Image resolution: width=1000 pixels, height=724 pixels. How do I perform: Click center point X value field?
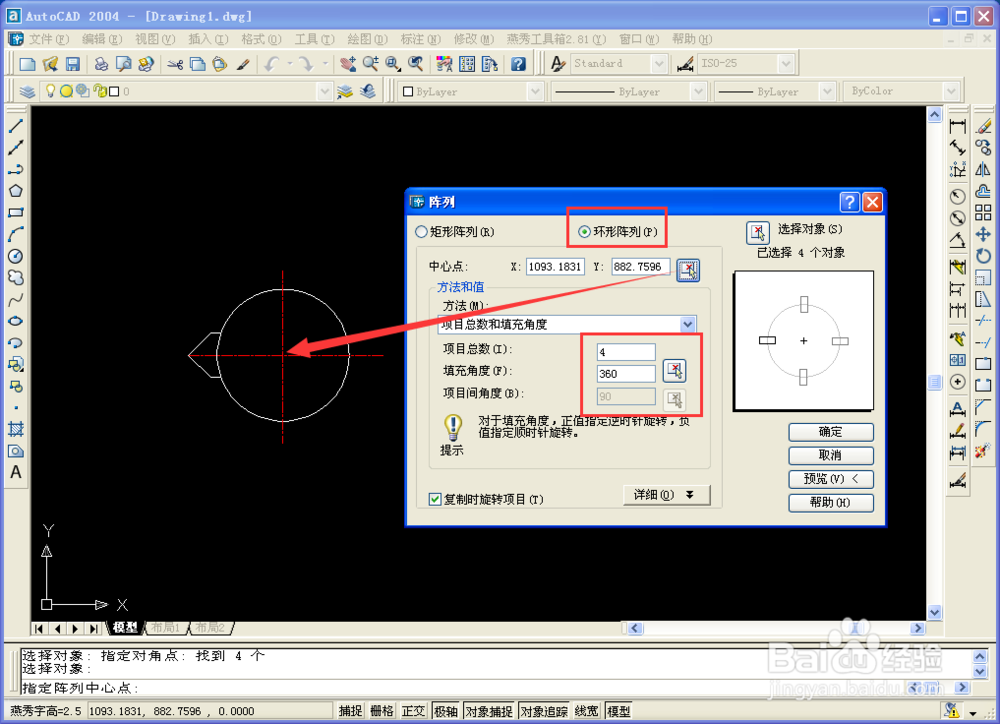[x=555, y=267]
